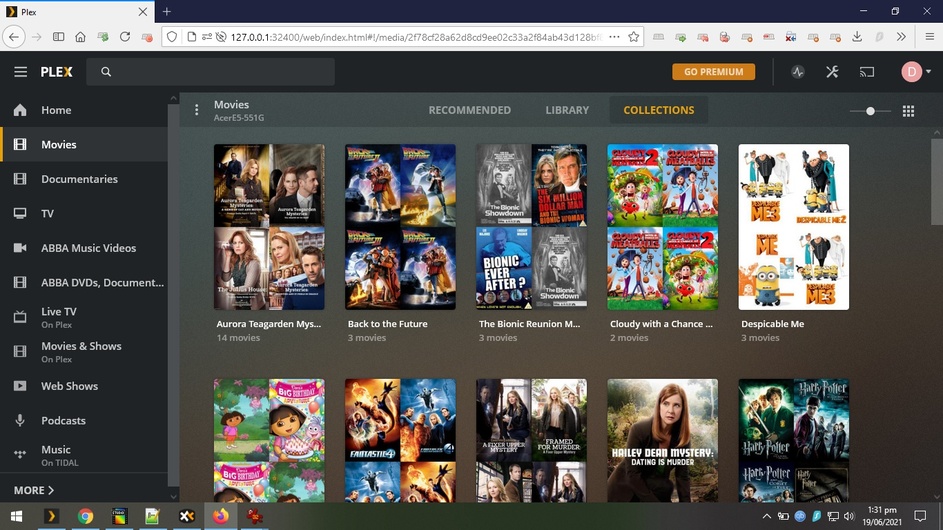Click the TIDAL Music icon
The height and width of the screenshot is (530, 943).
[20, 454]
